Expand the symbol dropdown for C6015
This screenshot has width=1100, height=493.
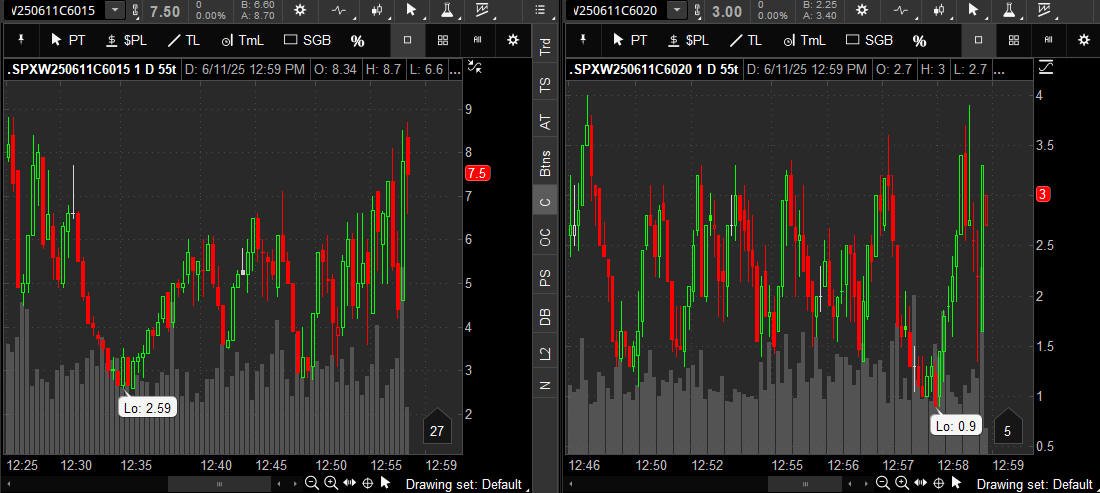tap(115, 10)
